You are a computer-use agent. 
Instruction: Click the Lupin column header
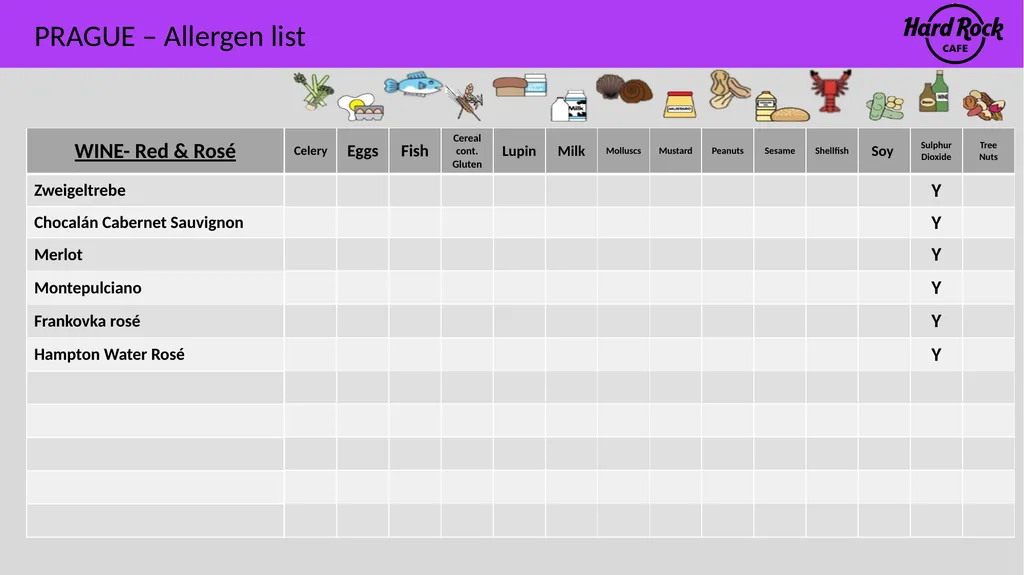(x=519, y=151)
